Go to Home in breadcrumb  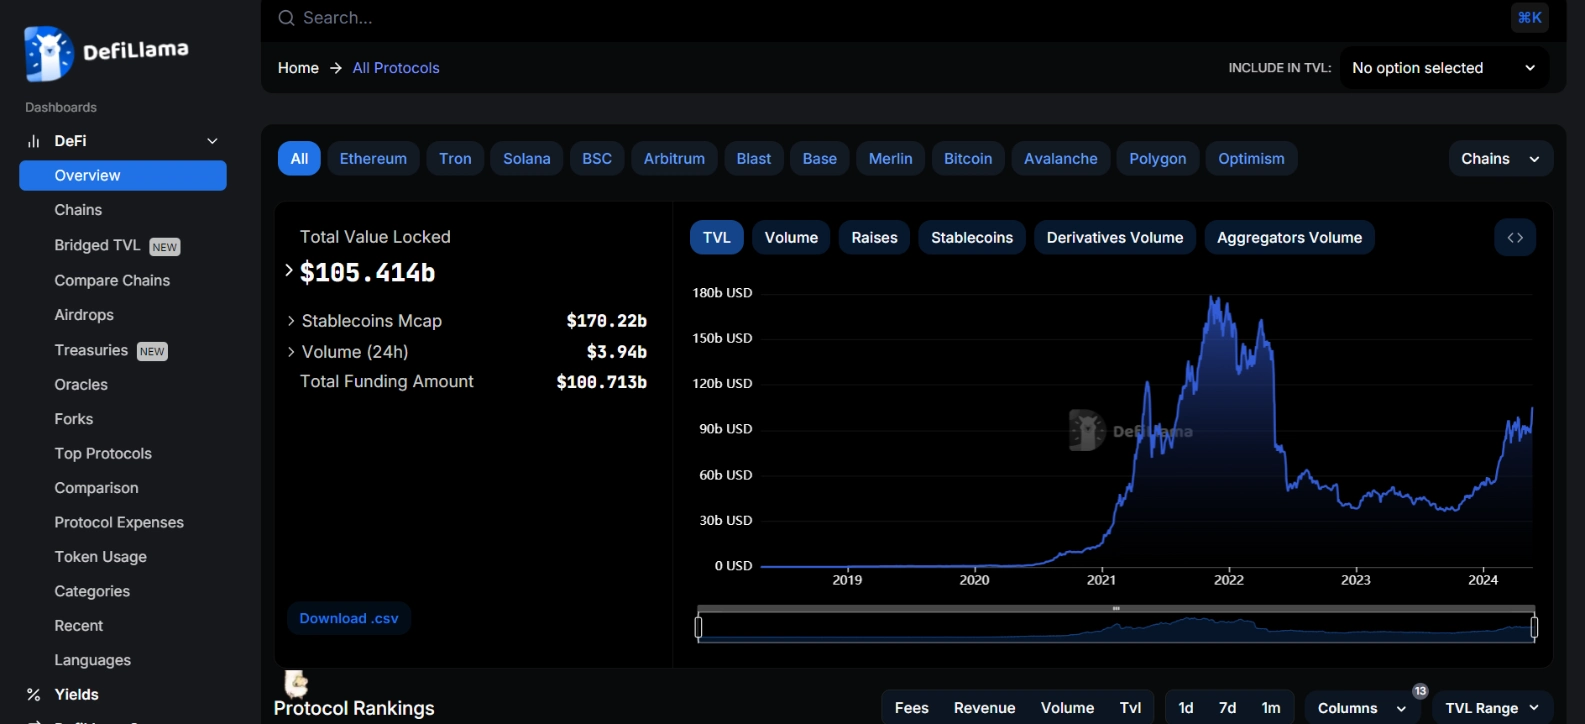[x=298, y=68]
